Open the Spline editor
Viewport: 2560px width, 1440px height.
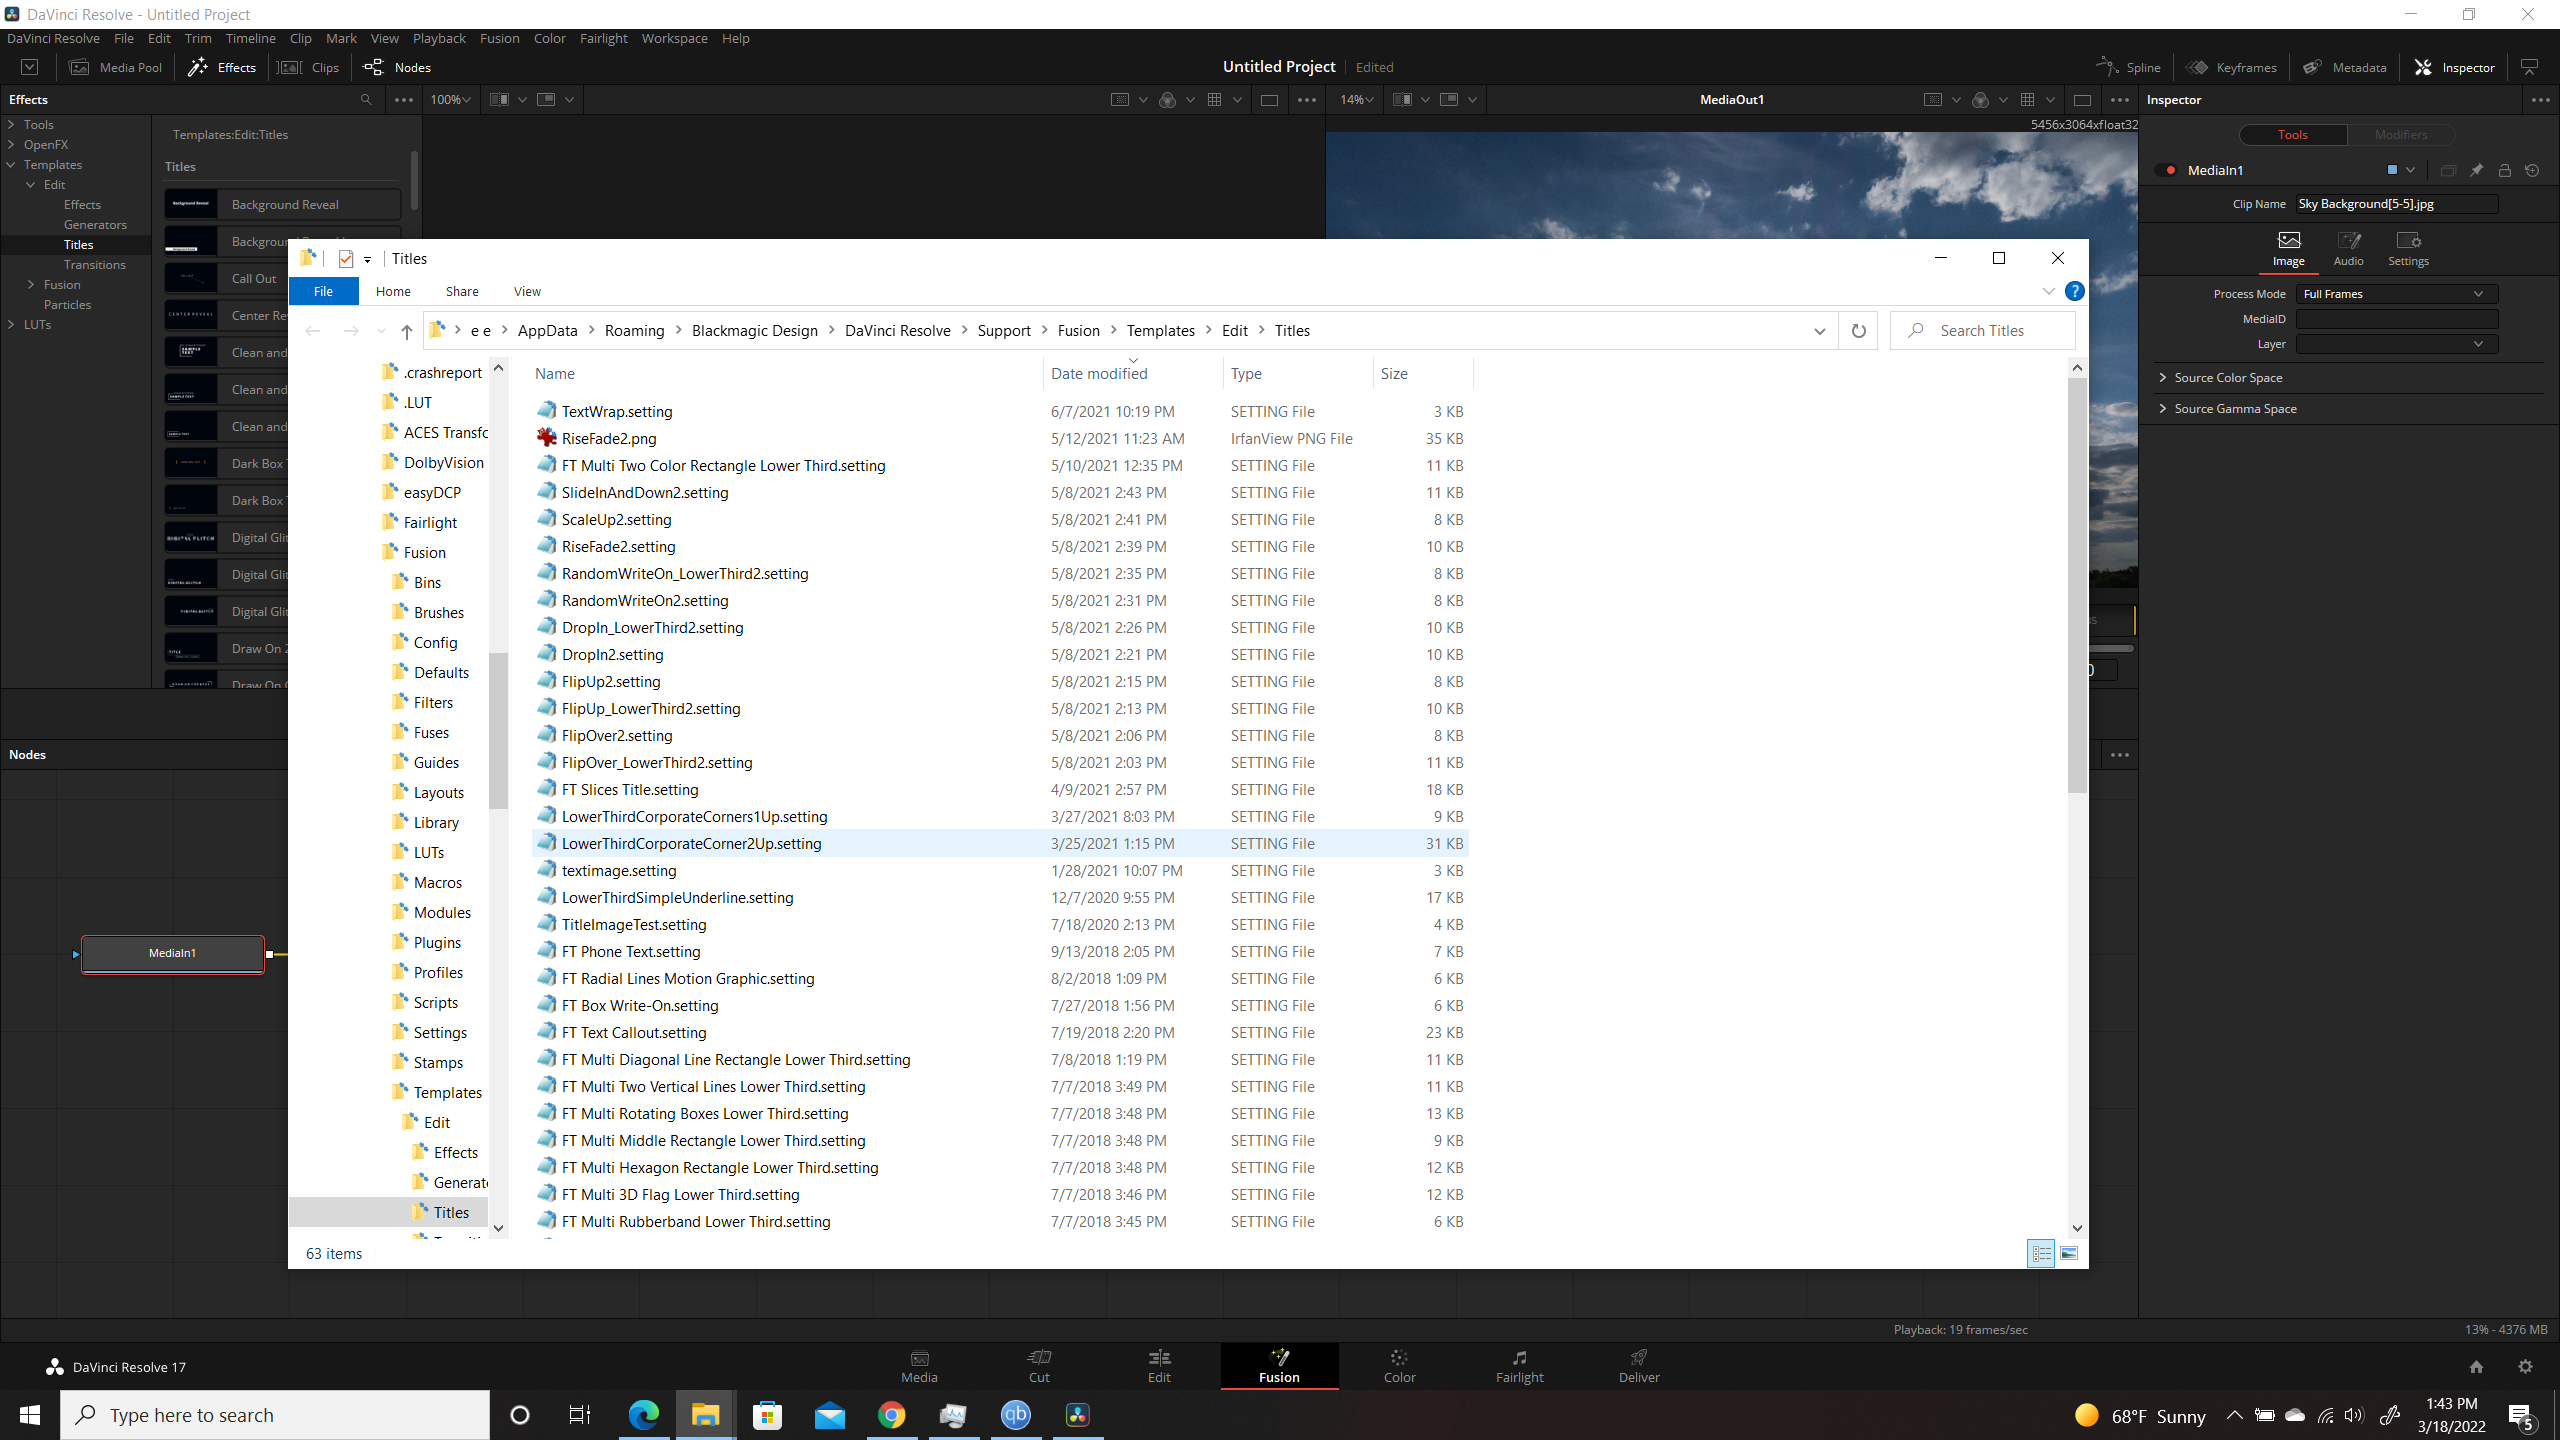coord(2129,67)
